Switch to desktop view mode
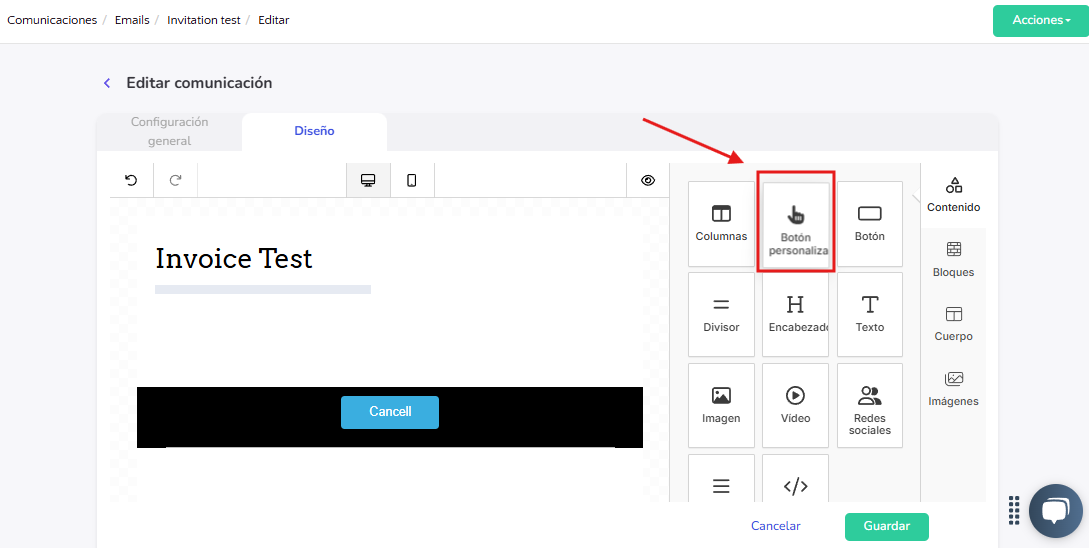1089x548 pixels. (368, 180)
